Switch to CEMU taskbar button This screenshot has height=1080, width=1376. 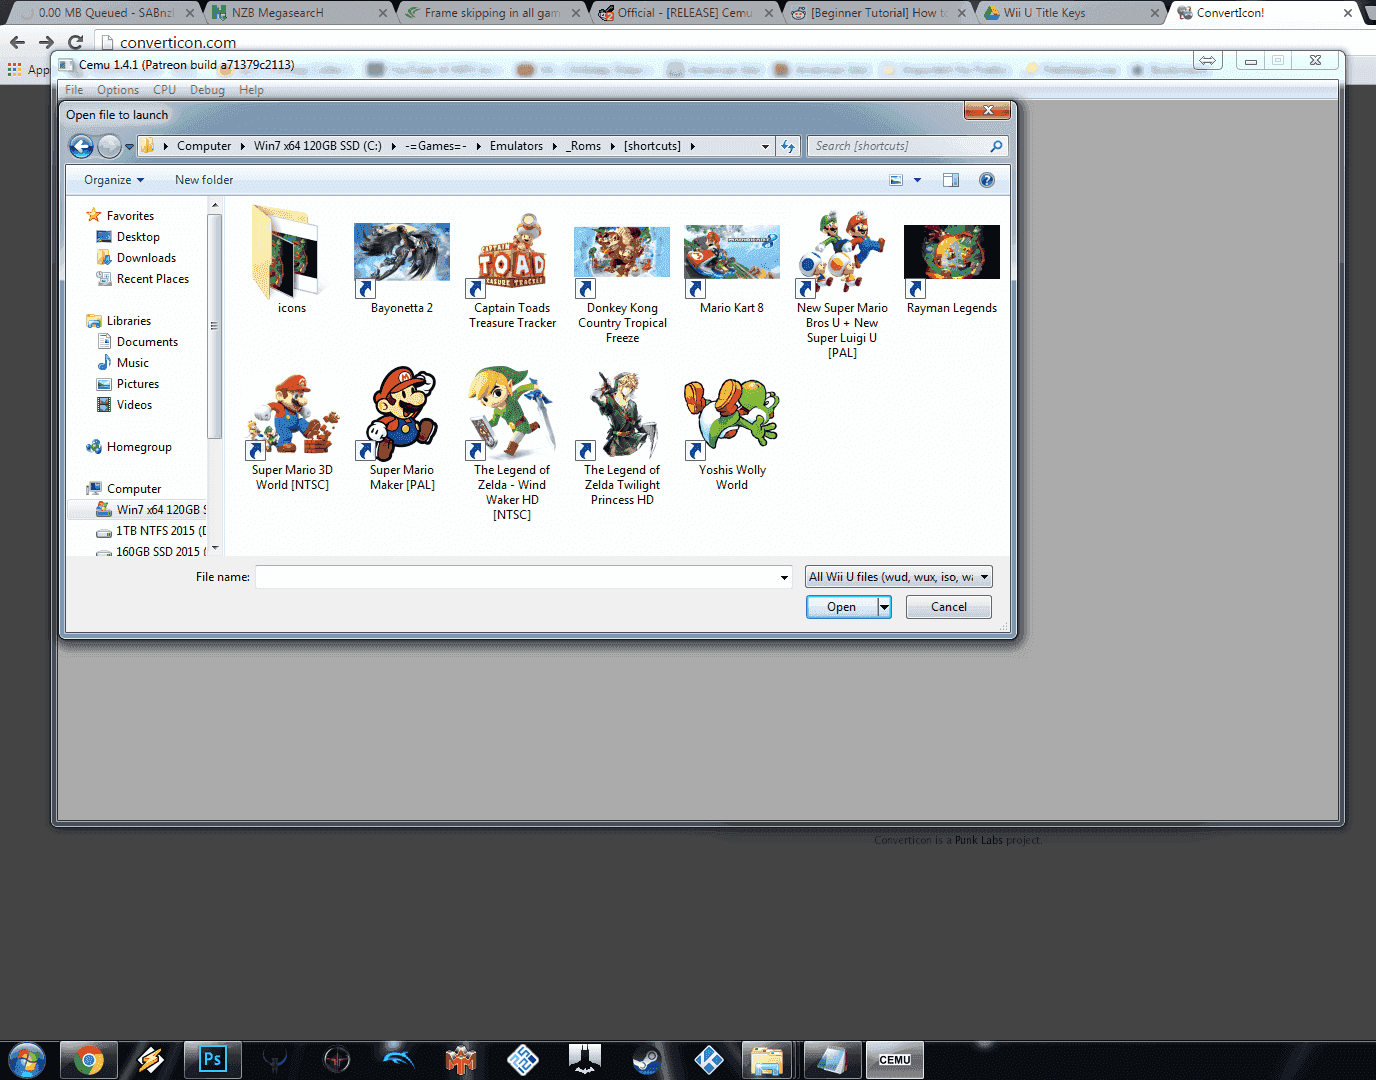coord(895,1060)
